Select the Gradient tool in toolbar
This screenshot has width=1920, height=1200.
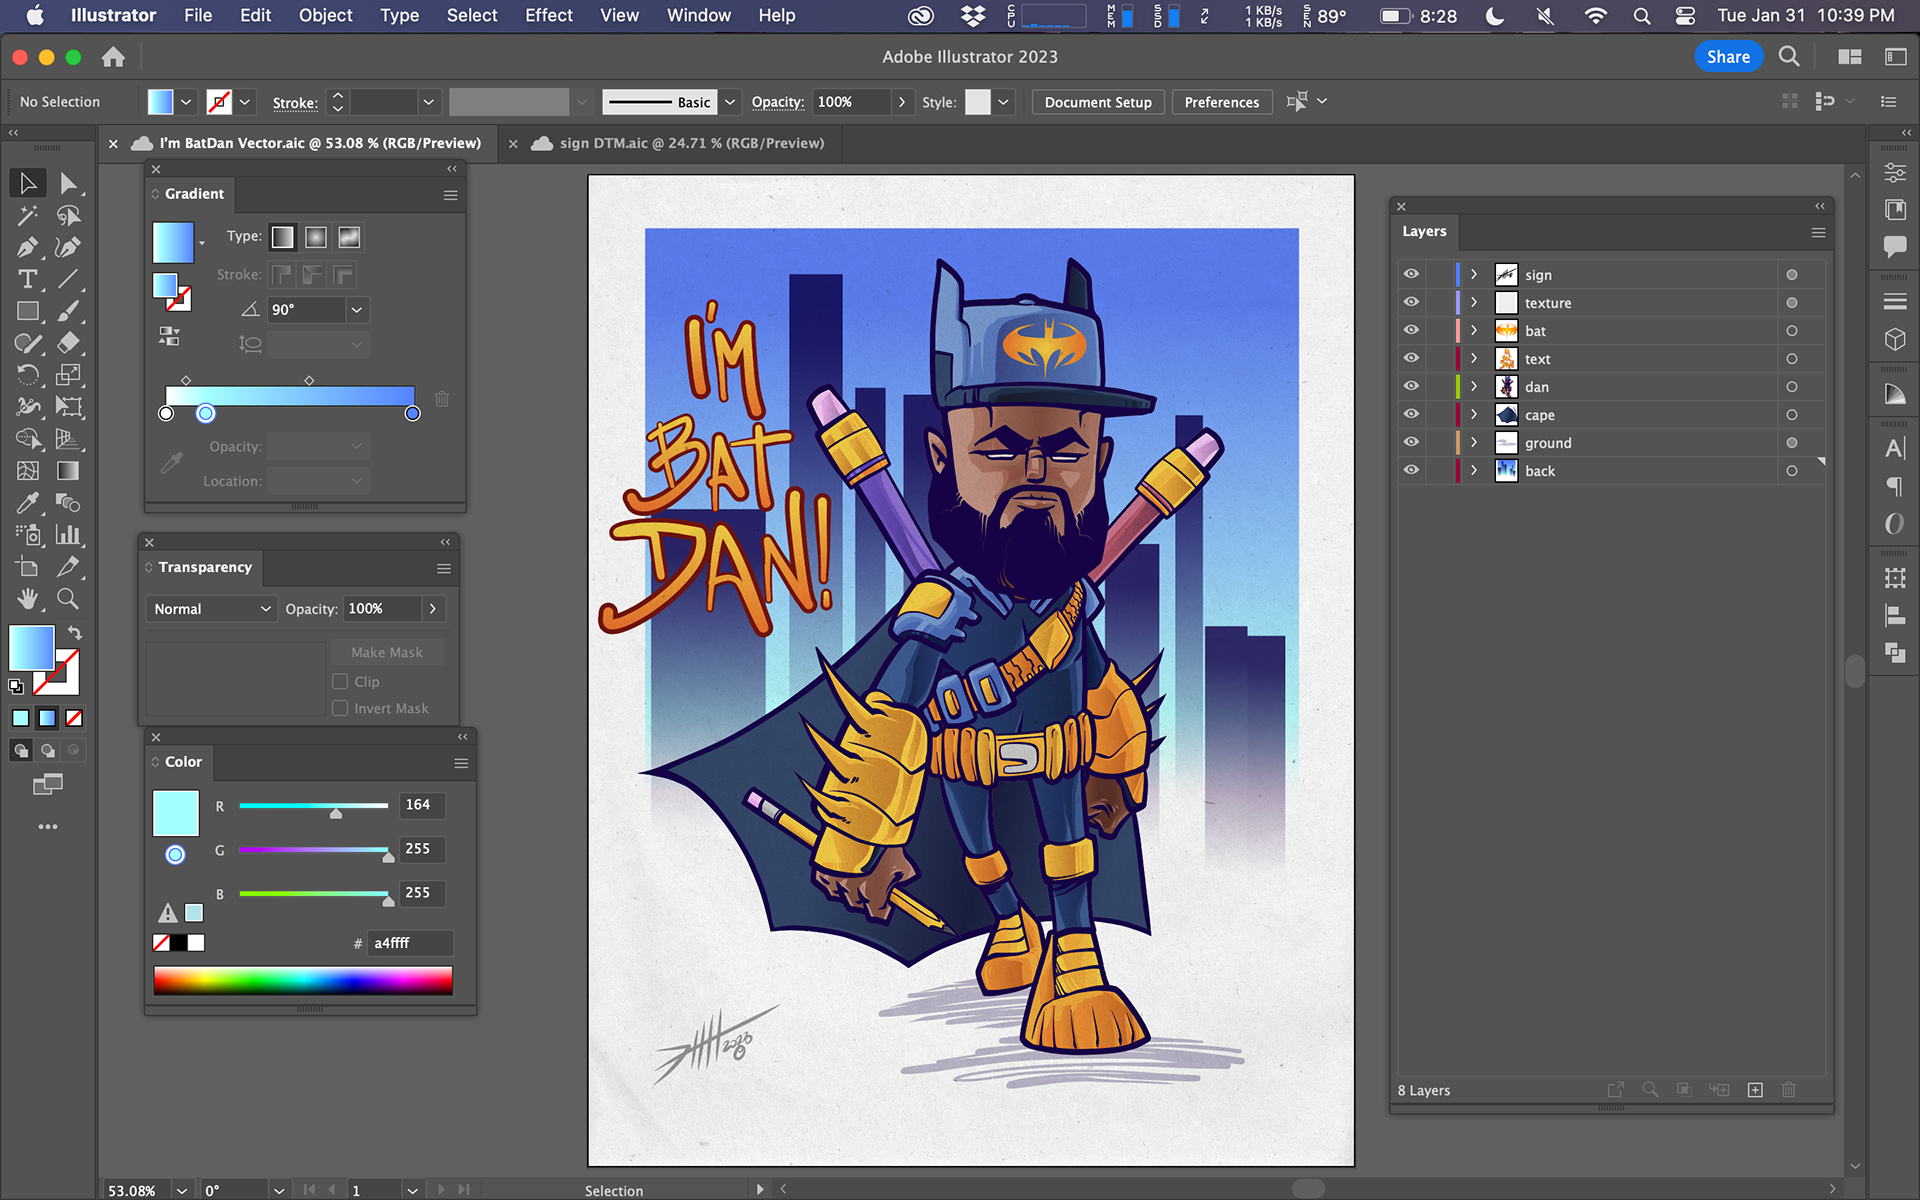[x=68, y=471]
